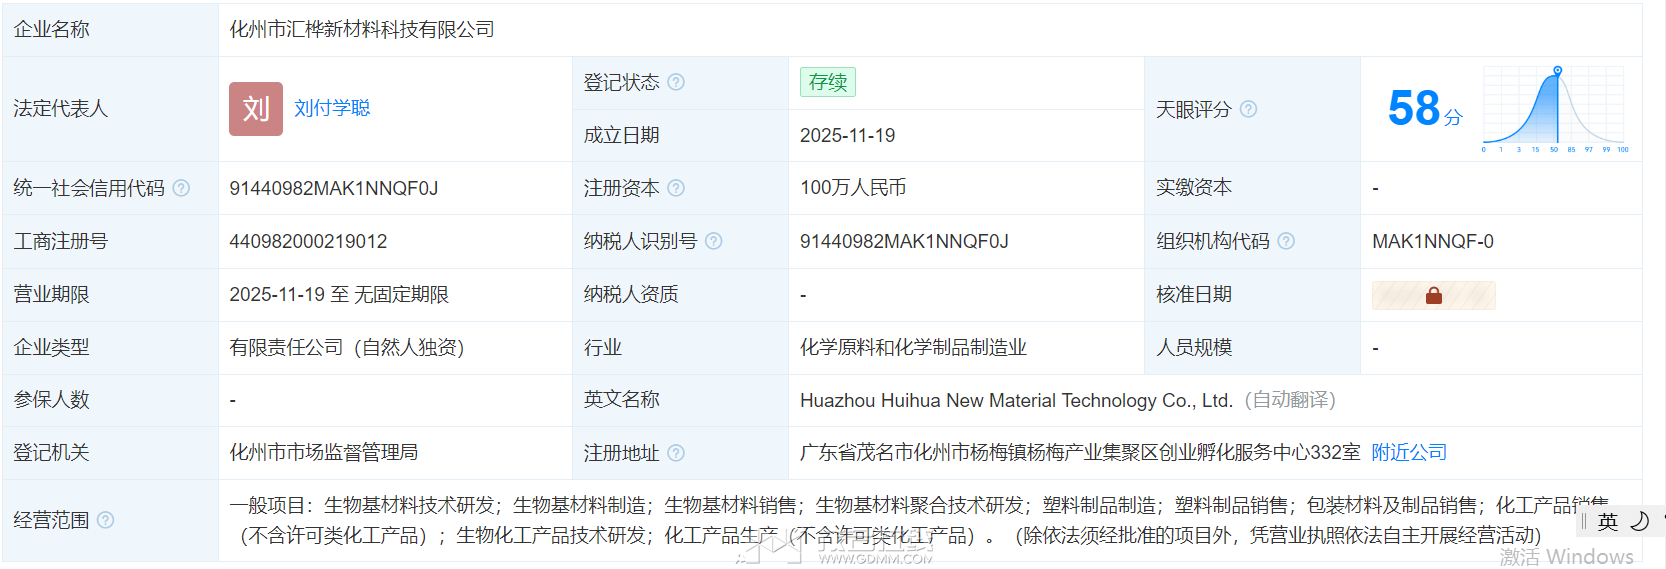The height and width of the screenshot is (569, 1666).
Task: Click the score distribution curve chart
Action: (1555, 109)
